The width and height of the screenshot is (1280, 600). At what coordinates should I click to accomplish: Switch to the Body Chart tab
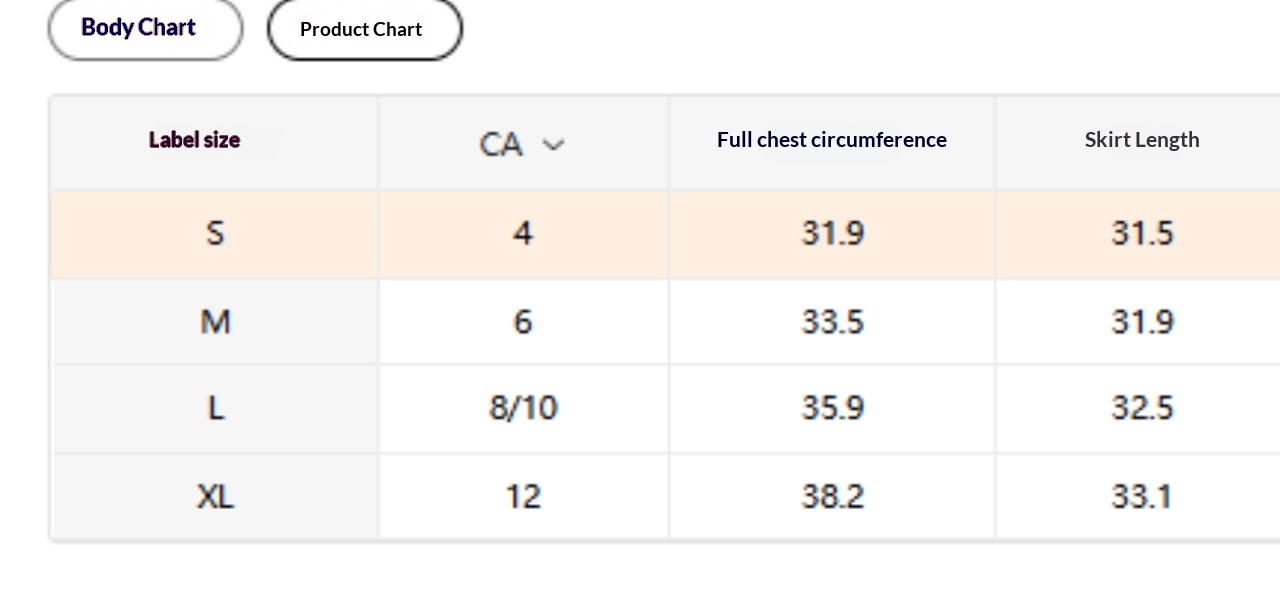coord(145,28)
